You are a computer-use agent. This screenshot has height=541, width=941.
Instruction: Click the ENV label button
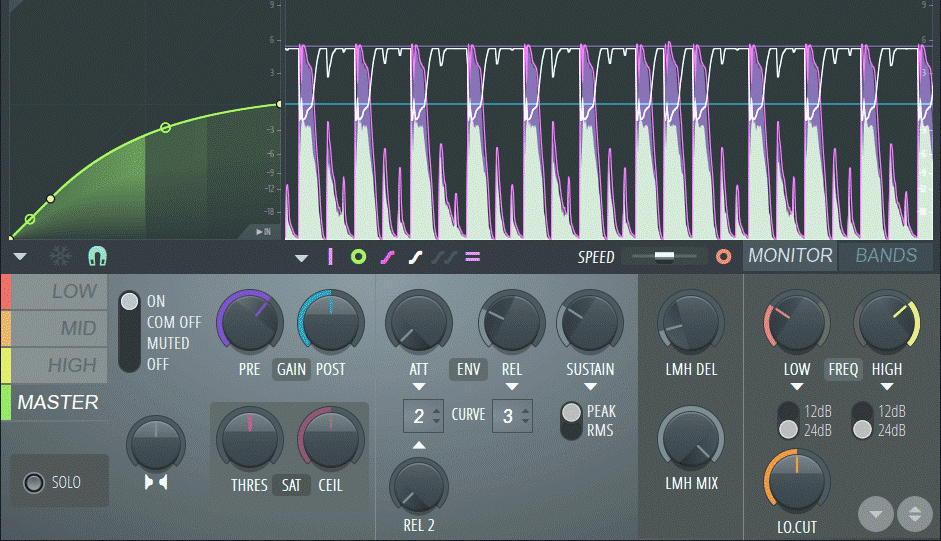[x=468, y=369]
